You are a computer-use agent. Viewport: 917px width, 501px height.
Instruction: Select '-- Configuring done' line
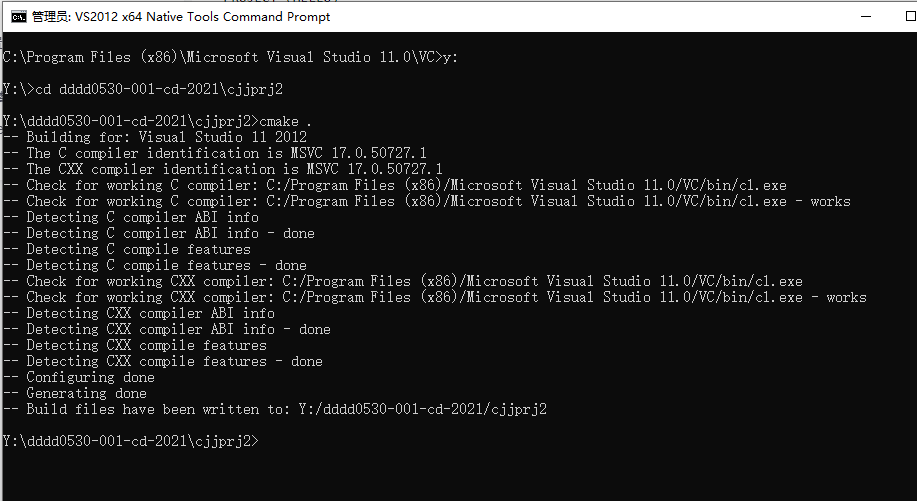click(x=79, y=378)
